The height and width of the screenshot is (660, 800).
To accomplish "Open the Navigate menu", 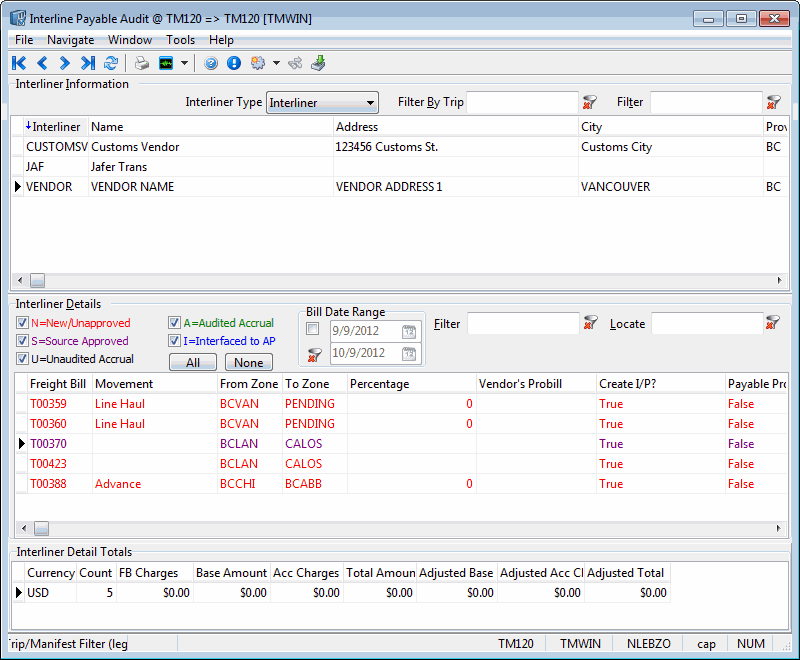I will (70, 40).
